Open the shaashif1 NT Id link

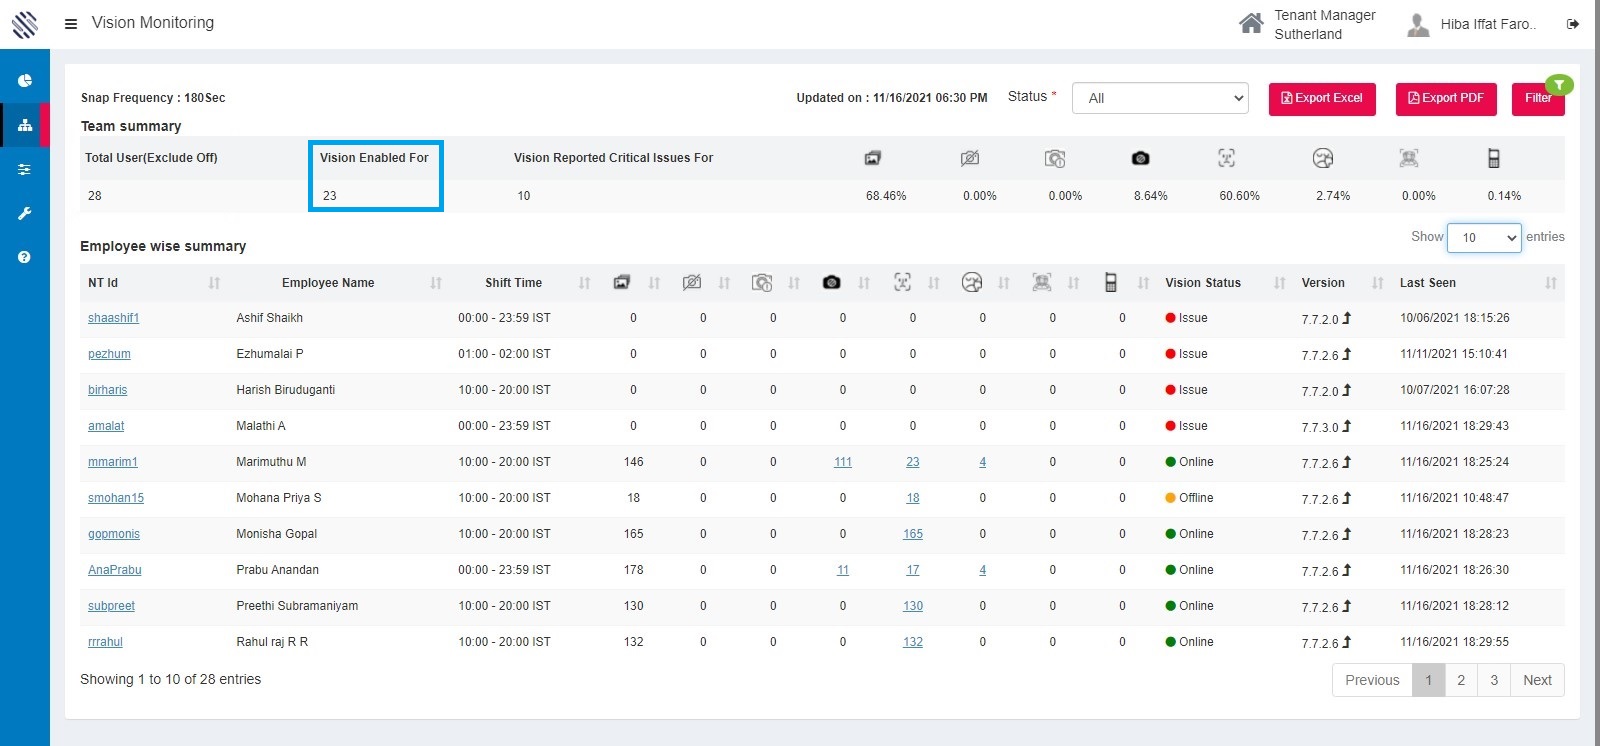pyautogui.click(x=113, y=318)
